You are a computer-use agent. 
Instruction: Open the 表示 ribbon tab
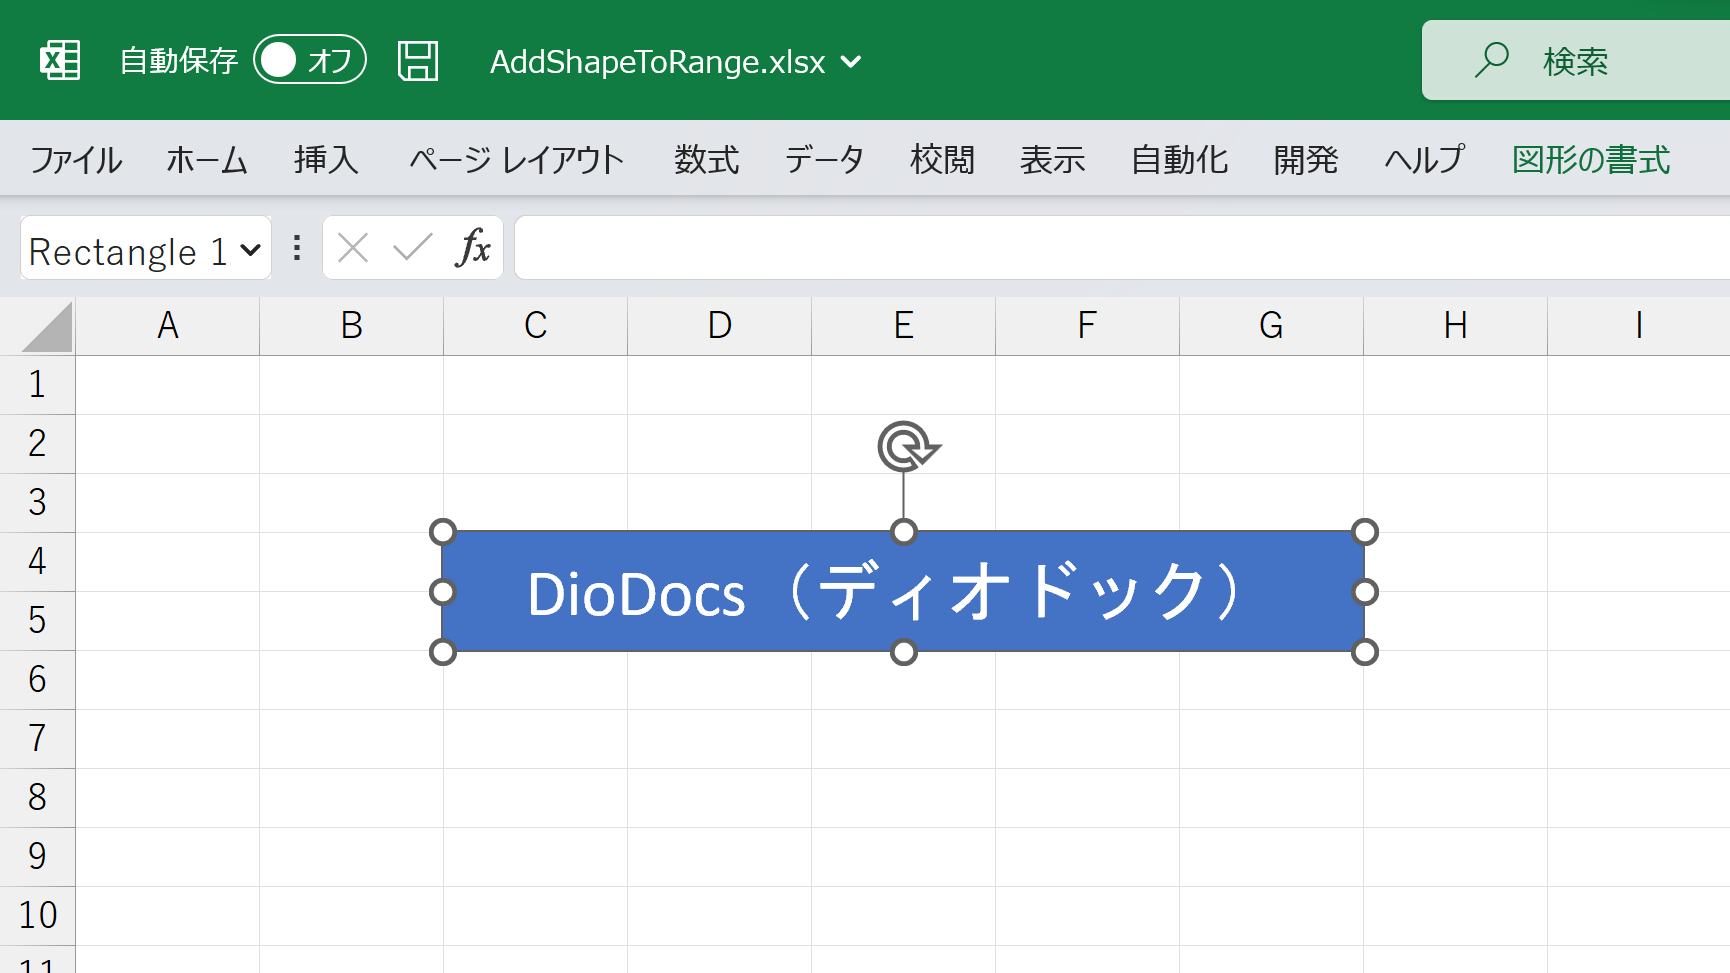1052,159
